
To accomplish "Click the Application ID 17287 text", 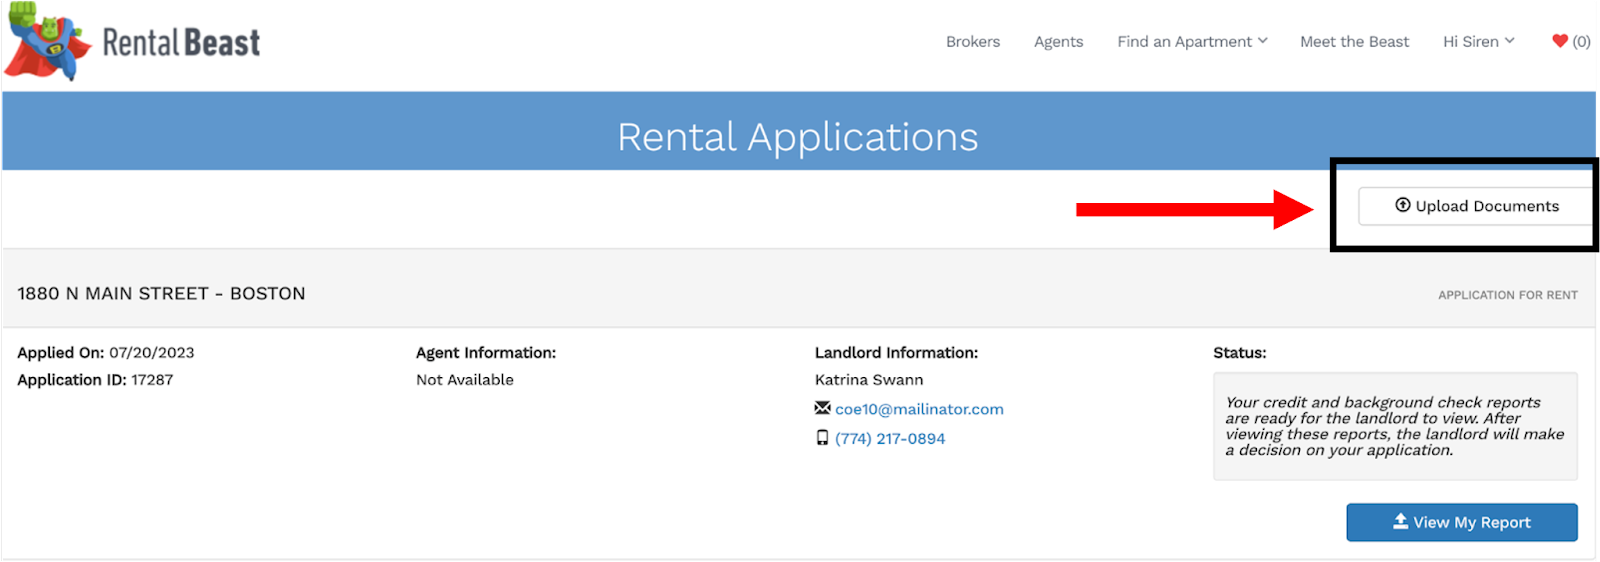I will pos(95,380).
